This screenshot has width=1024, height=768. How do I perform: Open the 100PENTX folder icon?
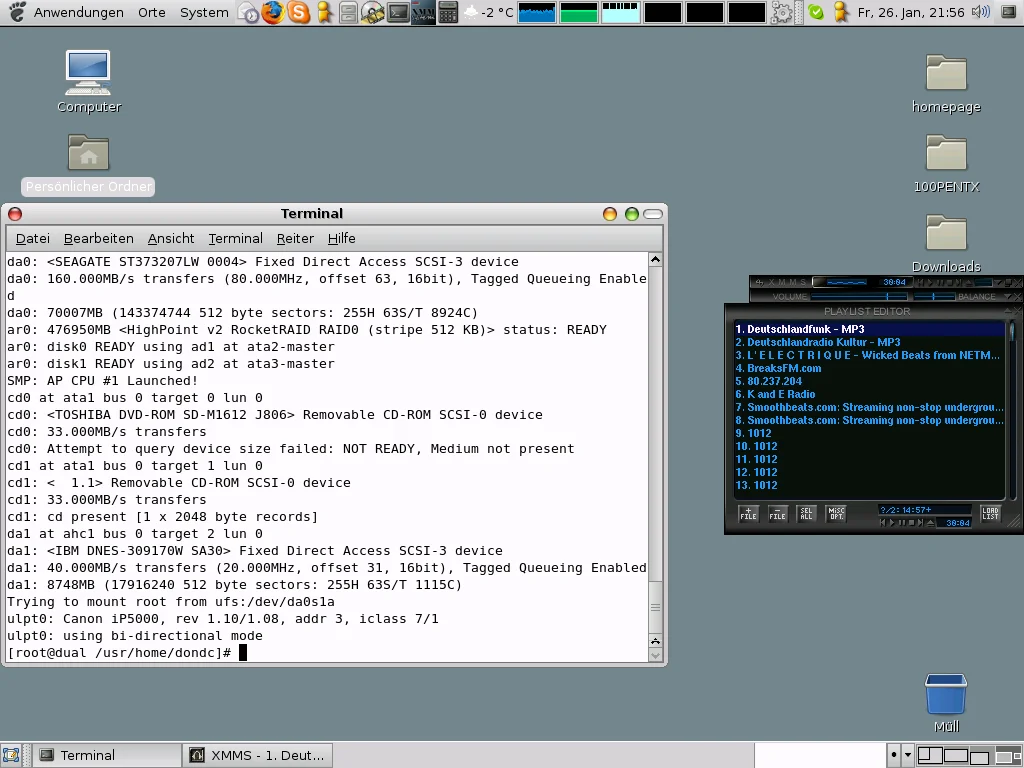point(946,153)
